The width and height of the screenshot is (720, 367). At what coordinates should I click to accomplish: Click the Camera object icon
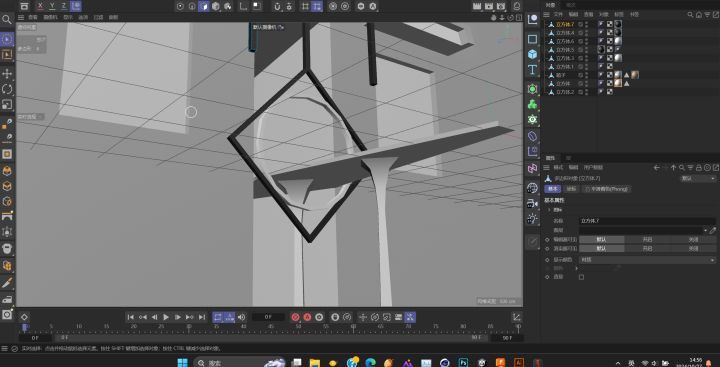point(532,203)
